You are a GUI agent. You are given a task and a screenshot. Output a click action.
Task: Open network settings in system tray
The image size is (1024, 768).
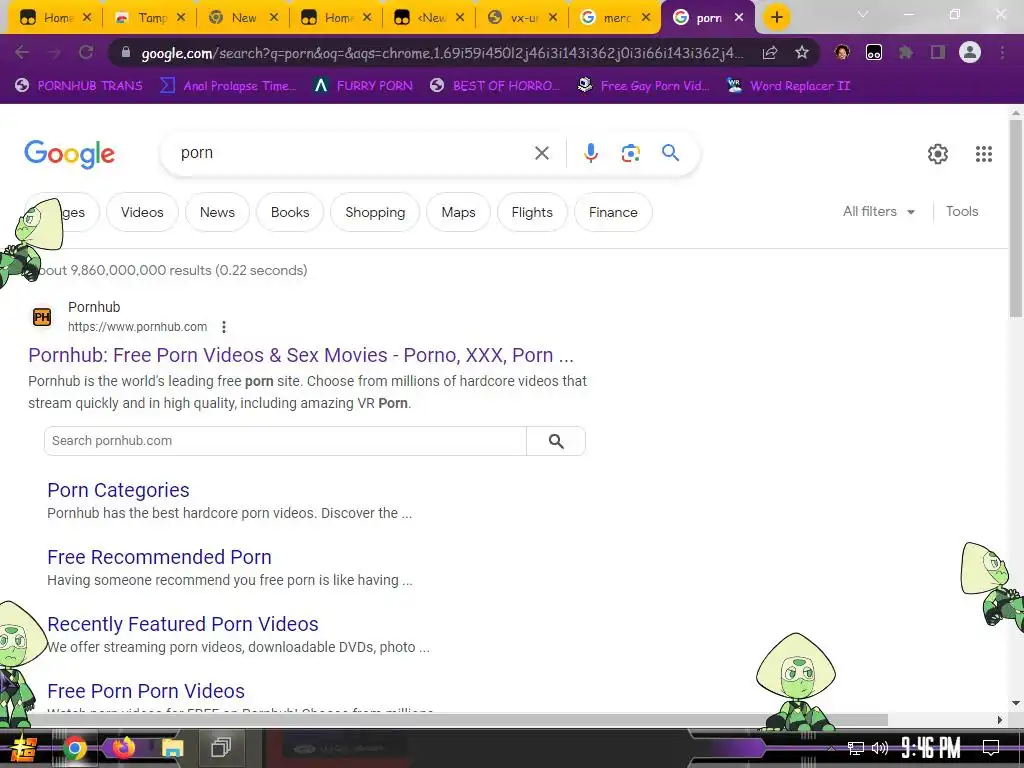(x=856, y=748)
